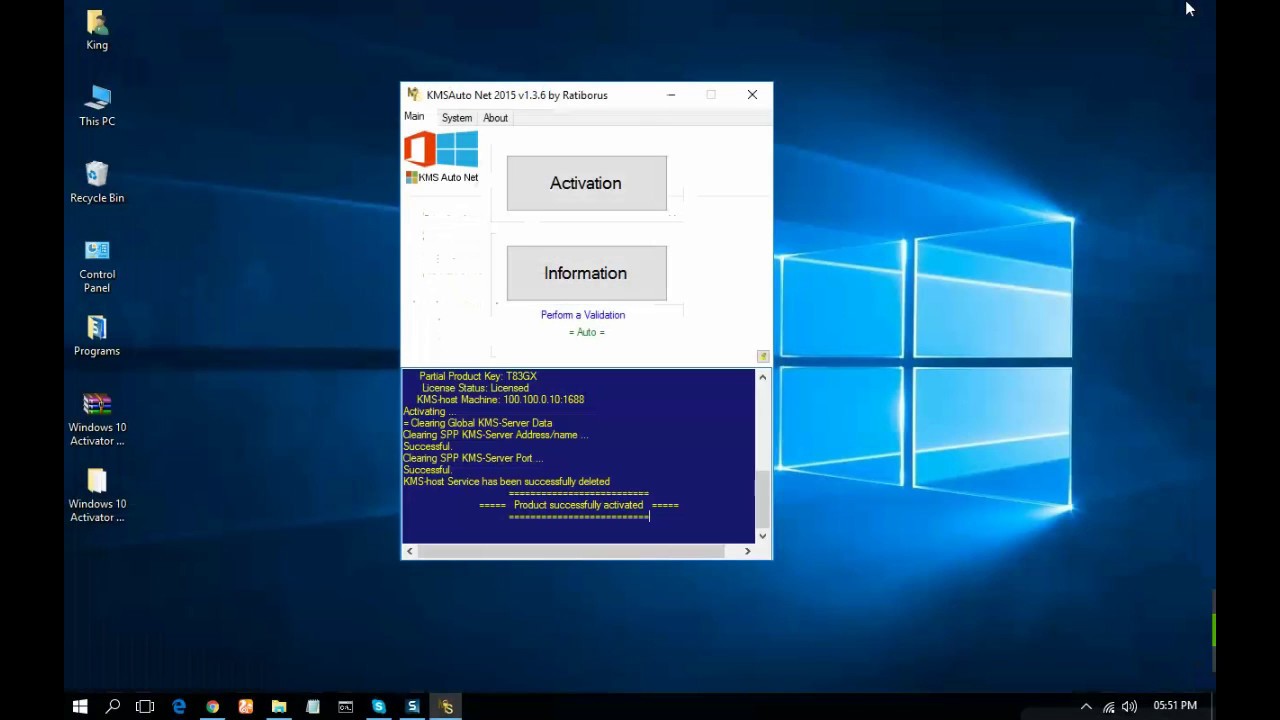Open Microsoft Edge from the taskbar
Image resolution: width=1280 pixels, height=720 pixels.
(x=179, y=707)
